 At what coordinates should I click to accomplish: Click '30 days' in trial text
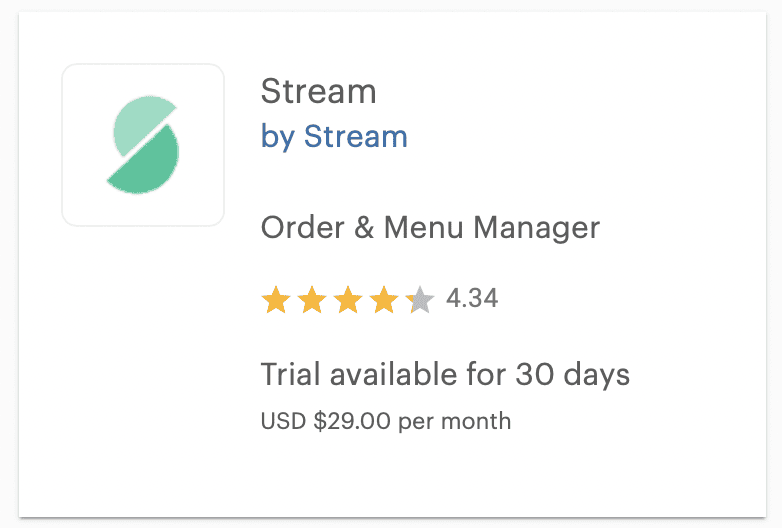[573, 374]
